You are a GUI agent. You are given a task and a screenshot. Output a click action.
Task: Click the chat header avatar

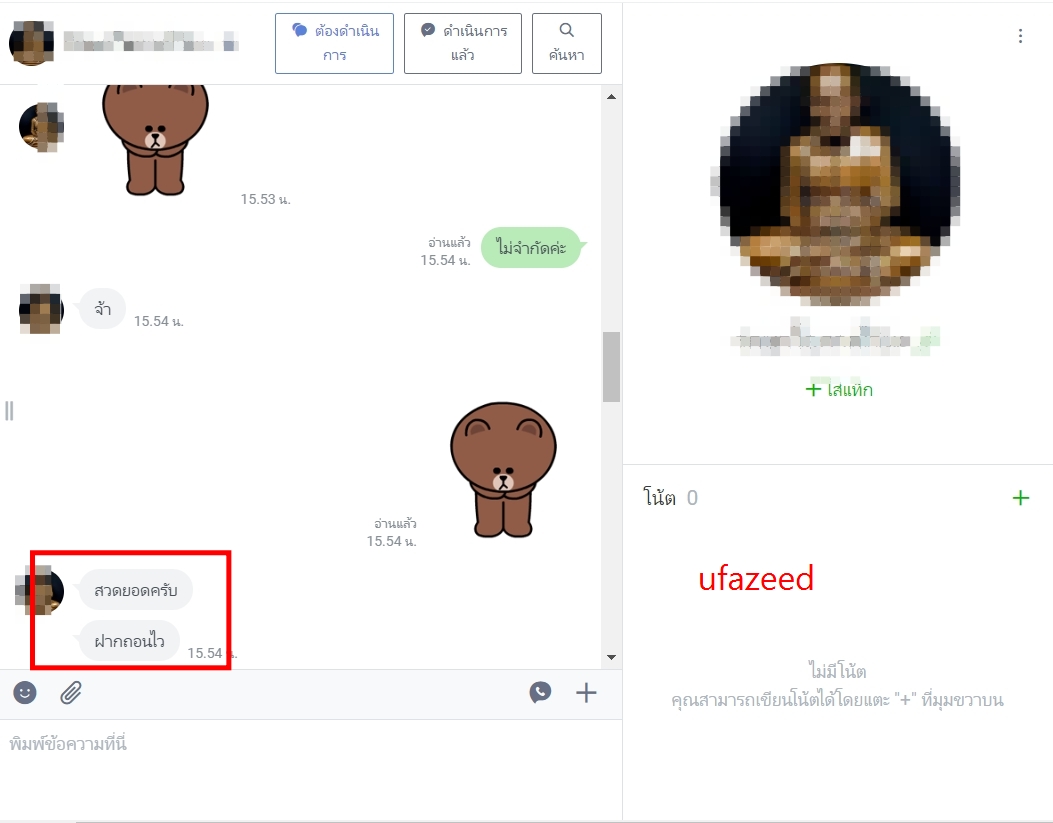(x=32, y=43)
